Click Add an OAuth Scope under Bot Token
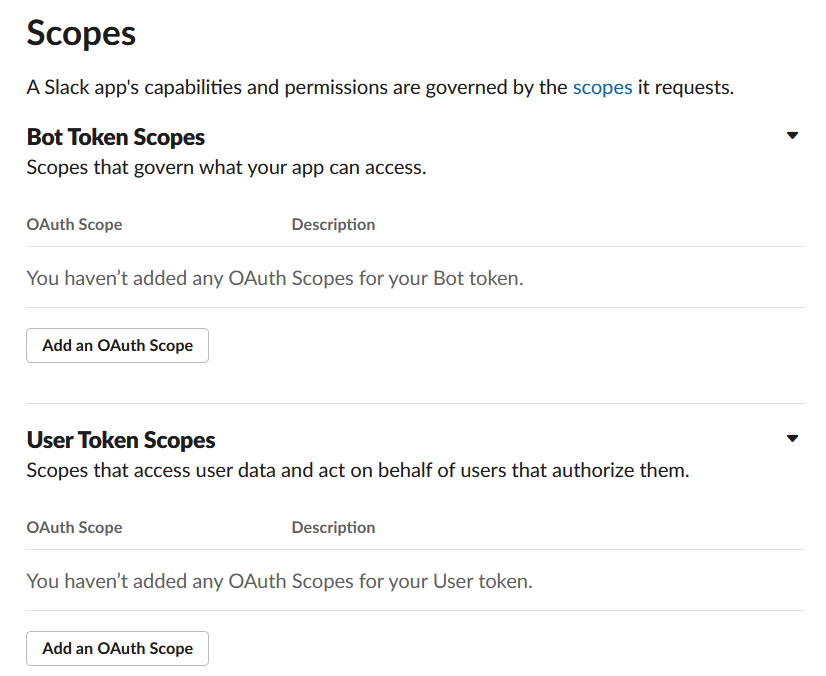The height and width of the screenshot is (676, 826). pos(117,345)
